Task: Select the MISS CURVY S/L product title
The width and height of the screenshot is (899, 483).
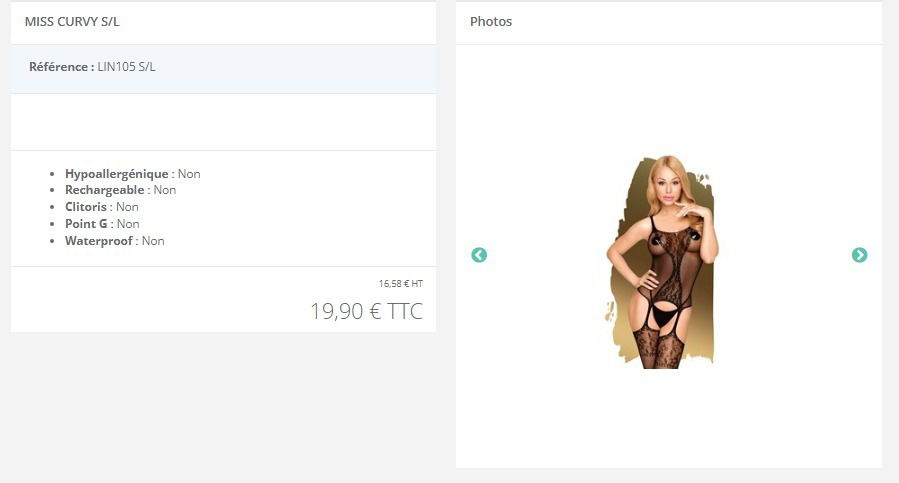Action: click(x=72, y=22)
